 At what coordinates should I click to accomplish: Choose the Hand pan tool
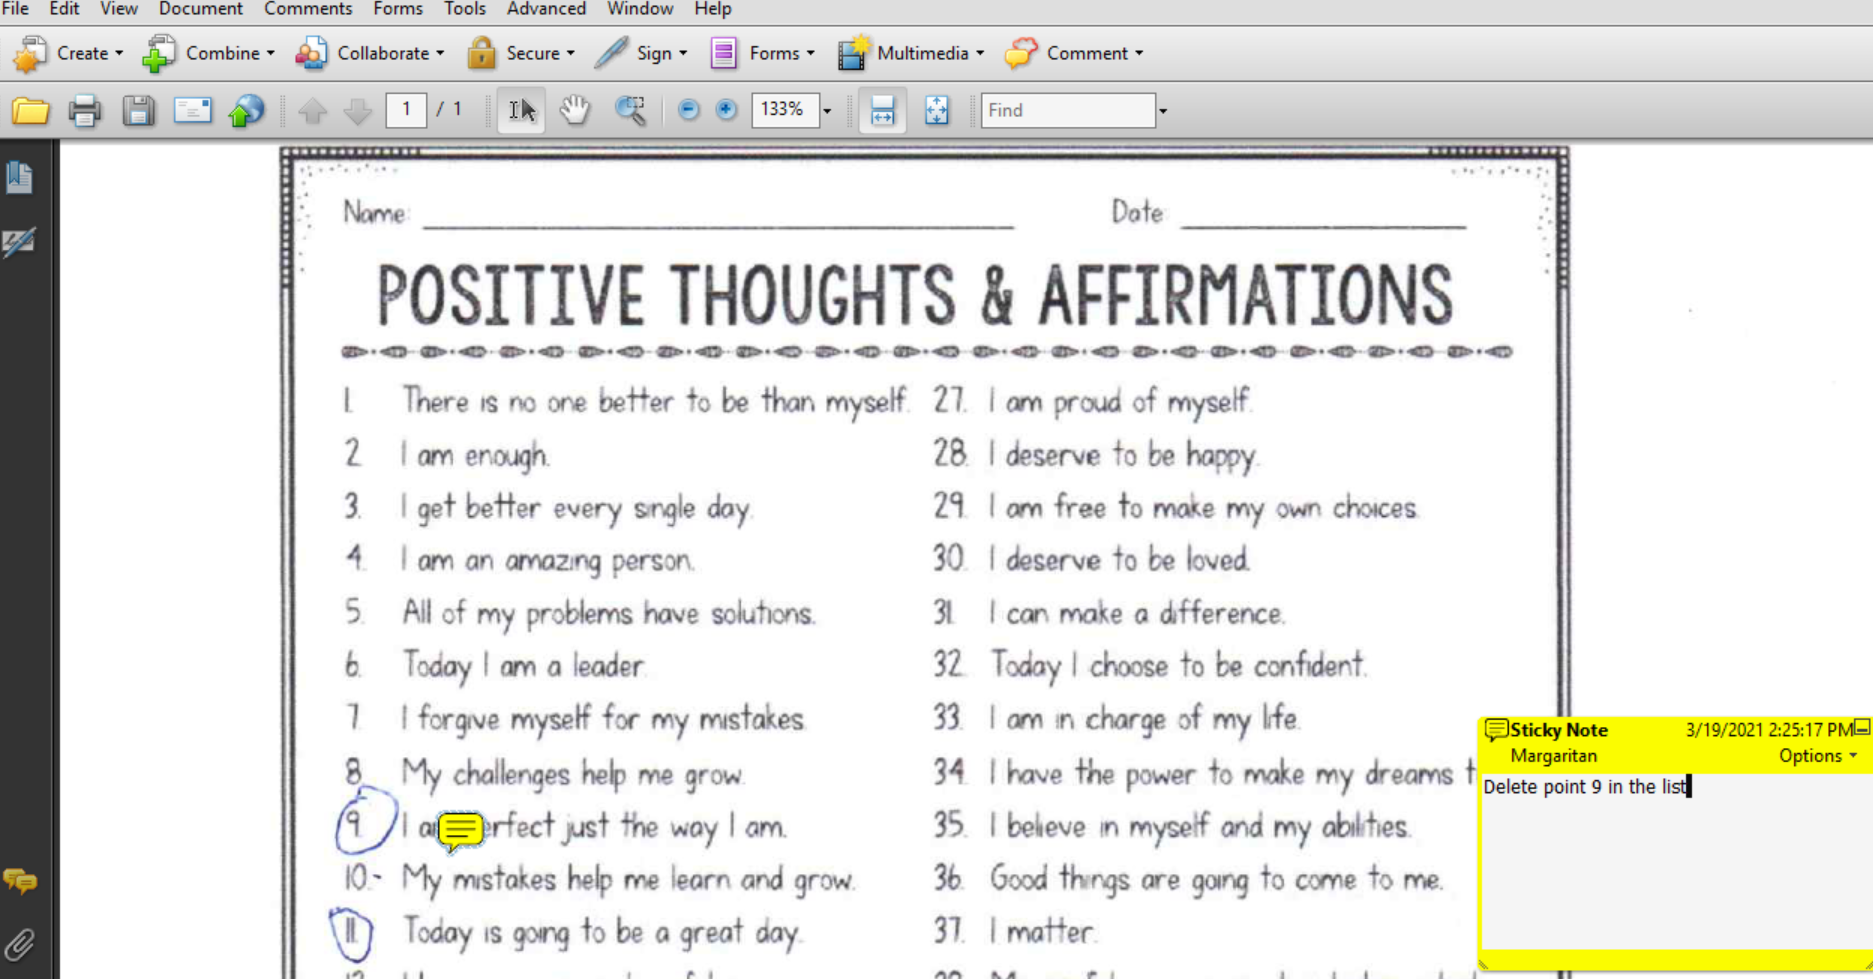point(575,110)
